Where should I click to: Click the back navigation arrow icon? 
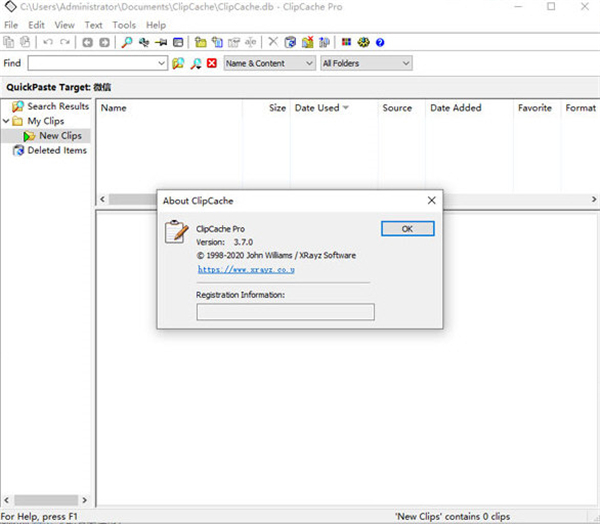click(88, 43)
